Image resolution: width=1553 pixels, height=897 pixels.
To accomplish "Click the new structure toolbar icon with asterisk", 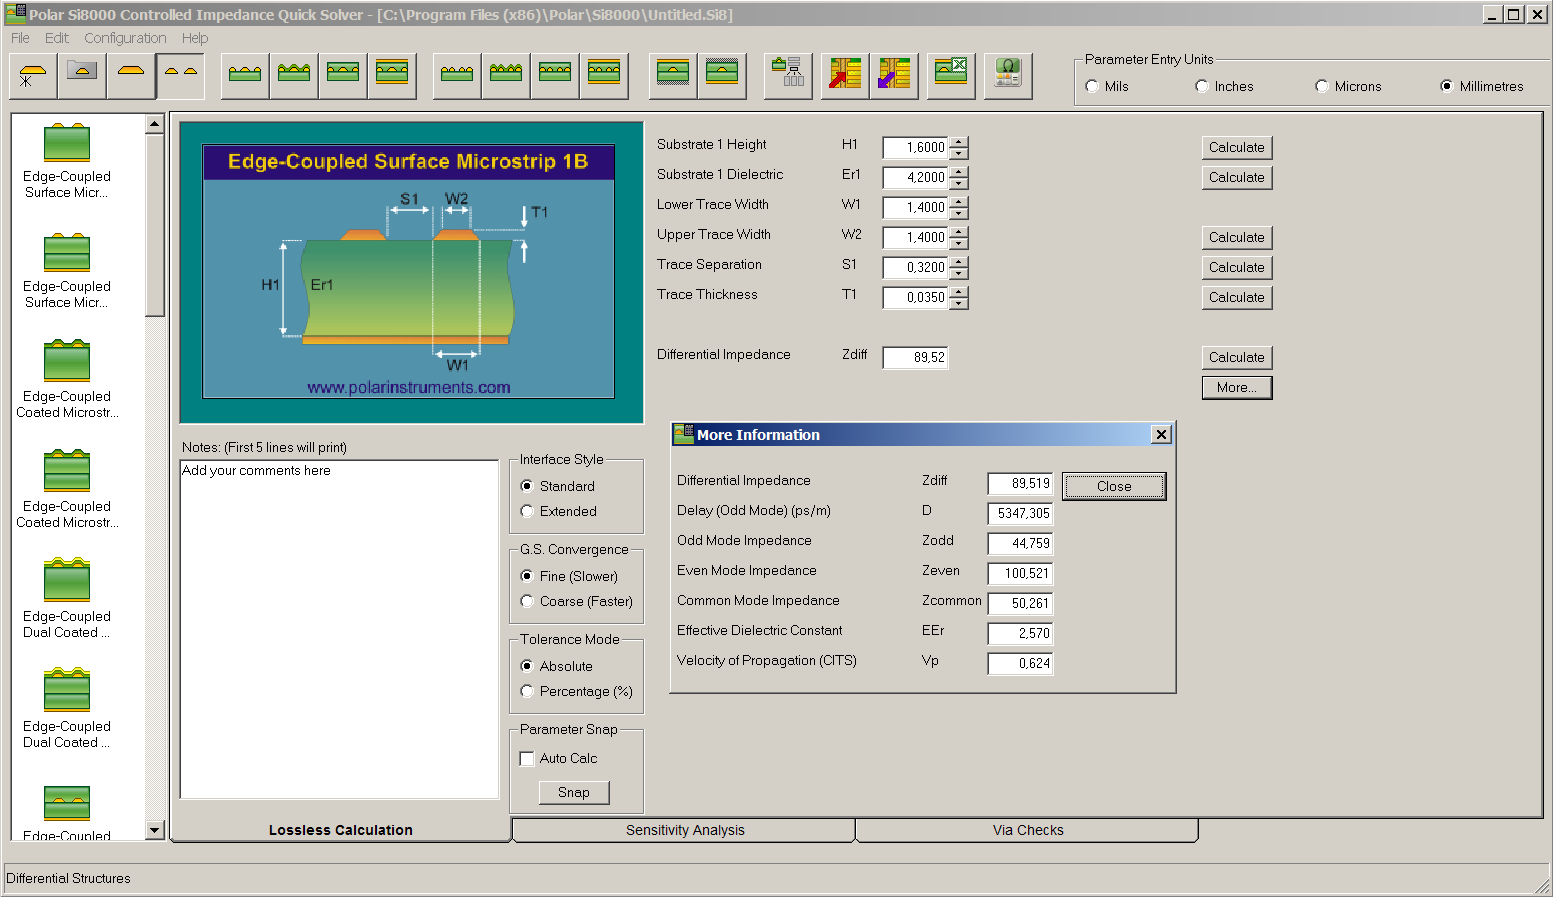I will tap(33, 76).
